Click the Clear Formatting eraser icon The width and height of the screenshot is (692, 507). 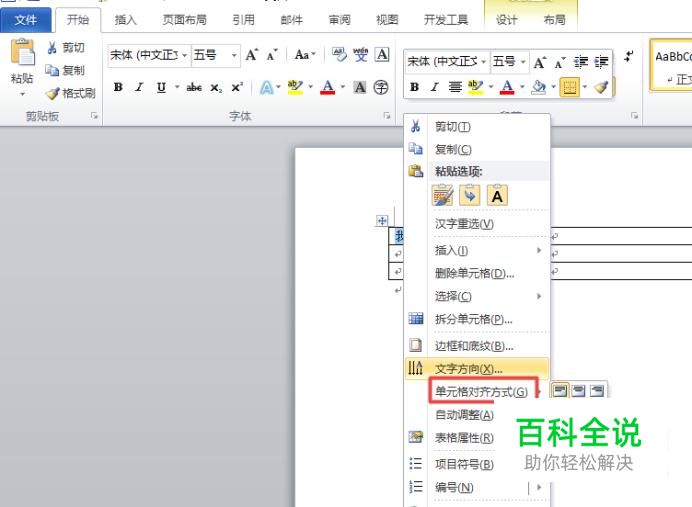point(339,55)
